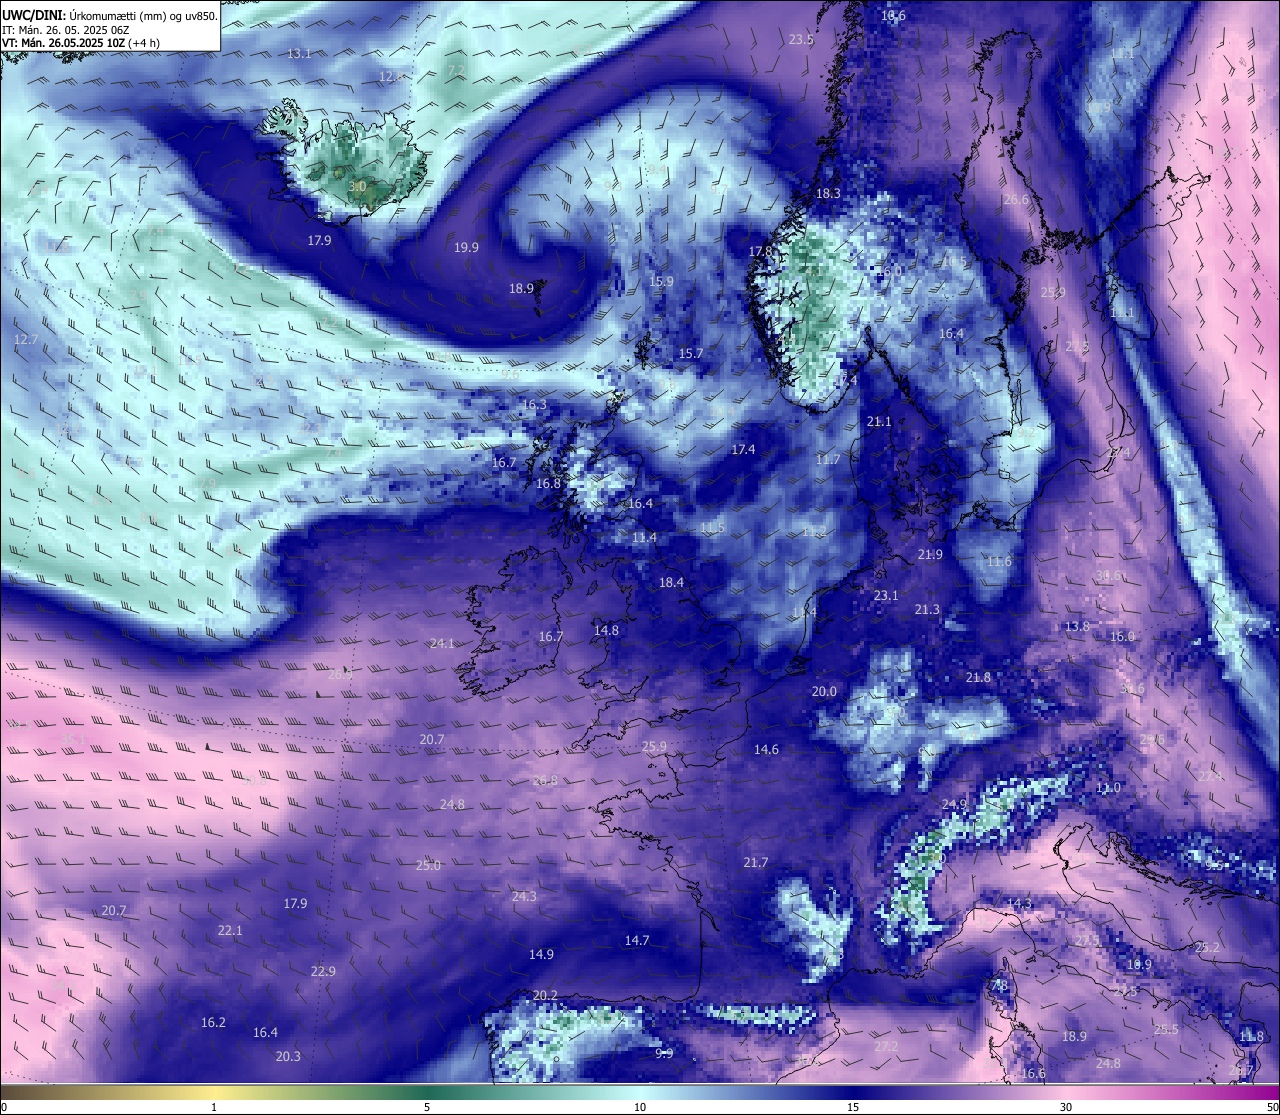Select the 19.9 value southeast of Iceland
1280x1115 pixels.
466,247
